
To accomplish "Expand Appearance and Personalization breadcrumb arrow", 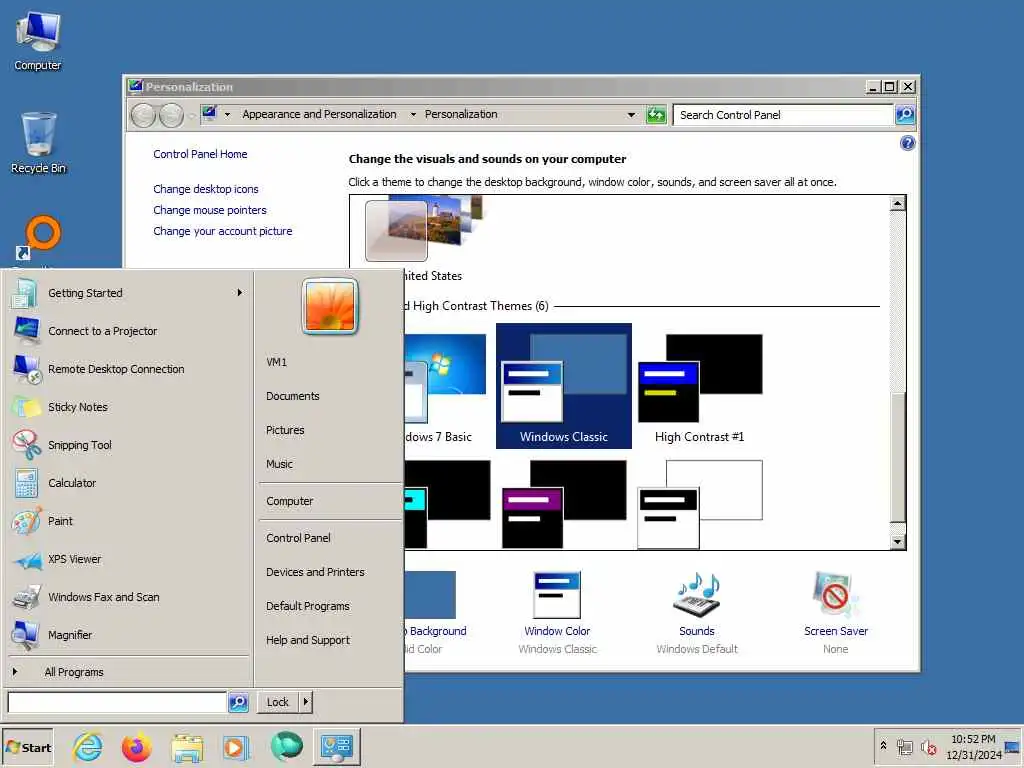I will (x=413, y=114).
